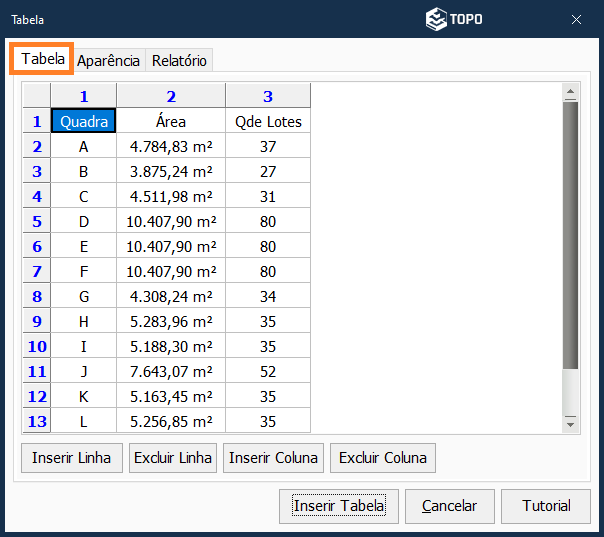Screen dimensions: 604x537
Task: Select column 3 header
Action: [268, 96]
